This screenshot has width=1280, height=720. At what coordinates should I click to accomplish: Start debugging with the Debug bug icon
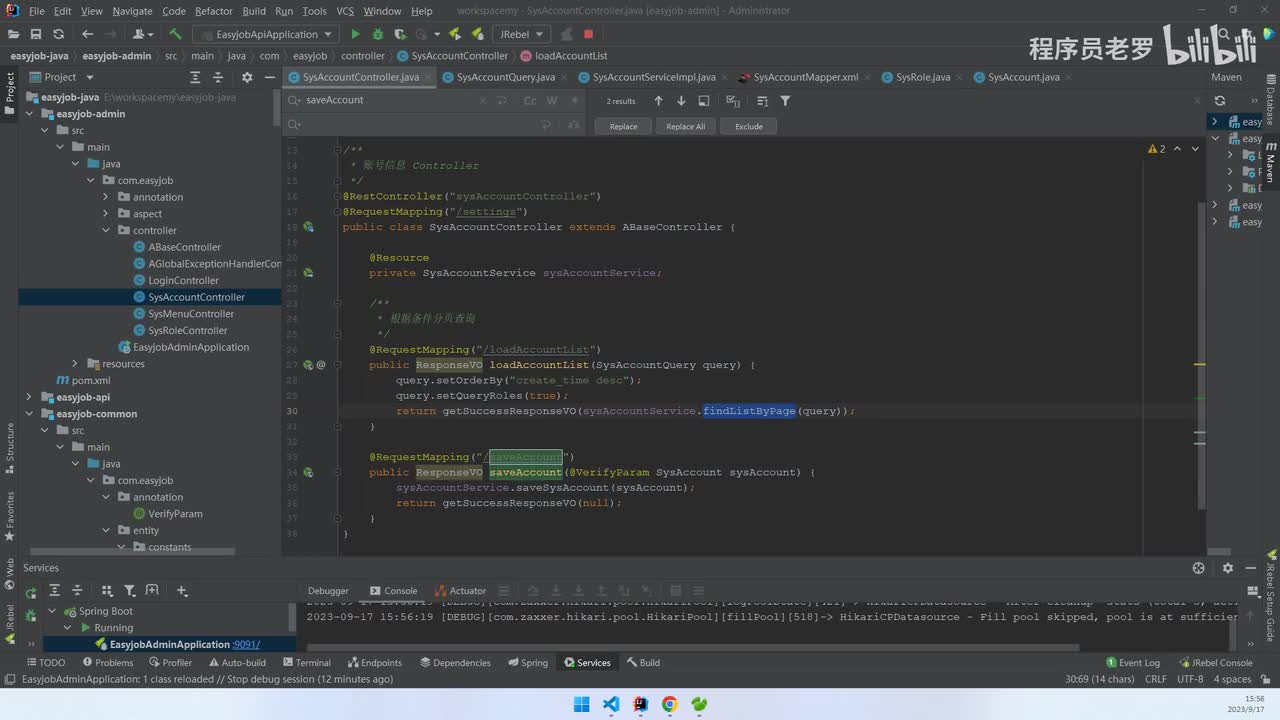(378, 34)
